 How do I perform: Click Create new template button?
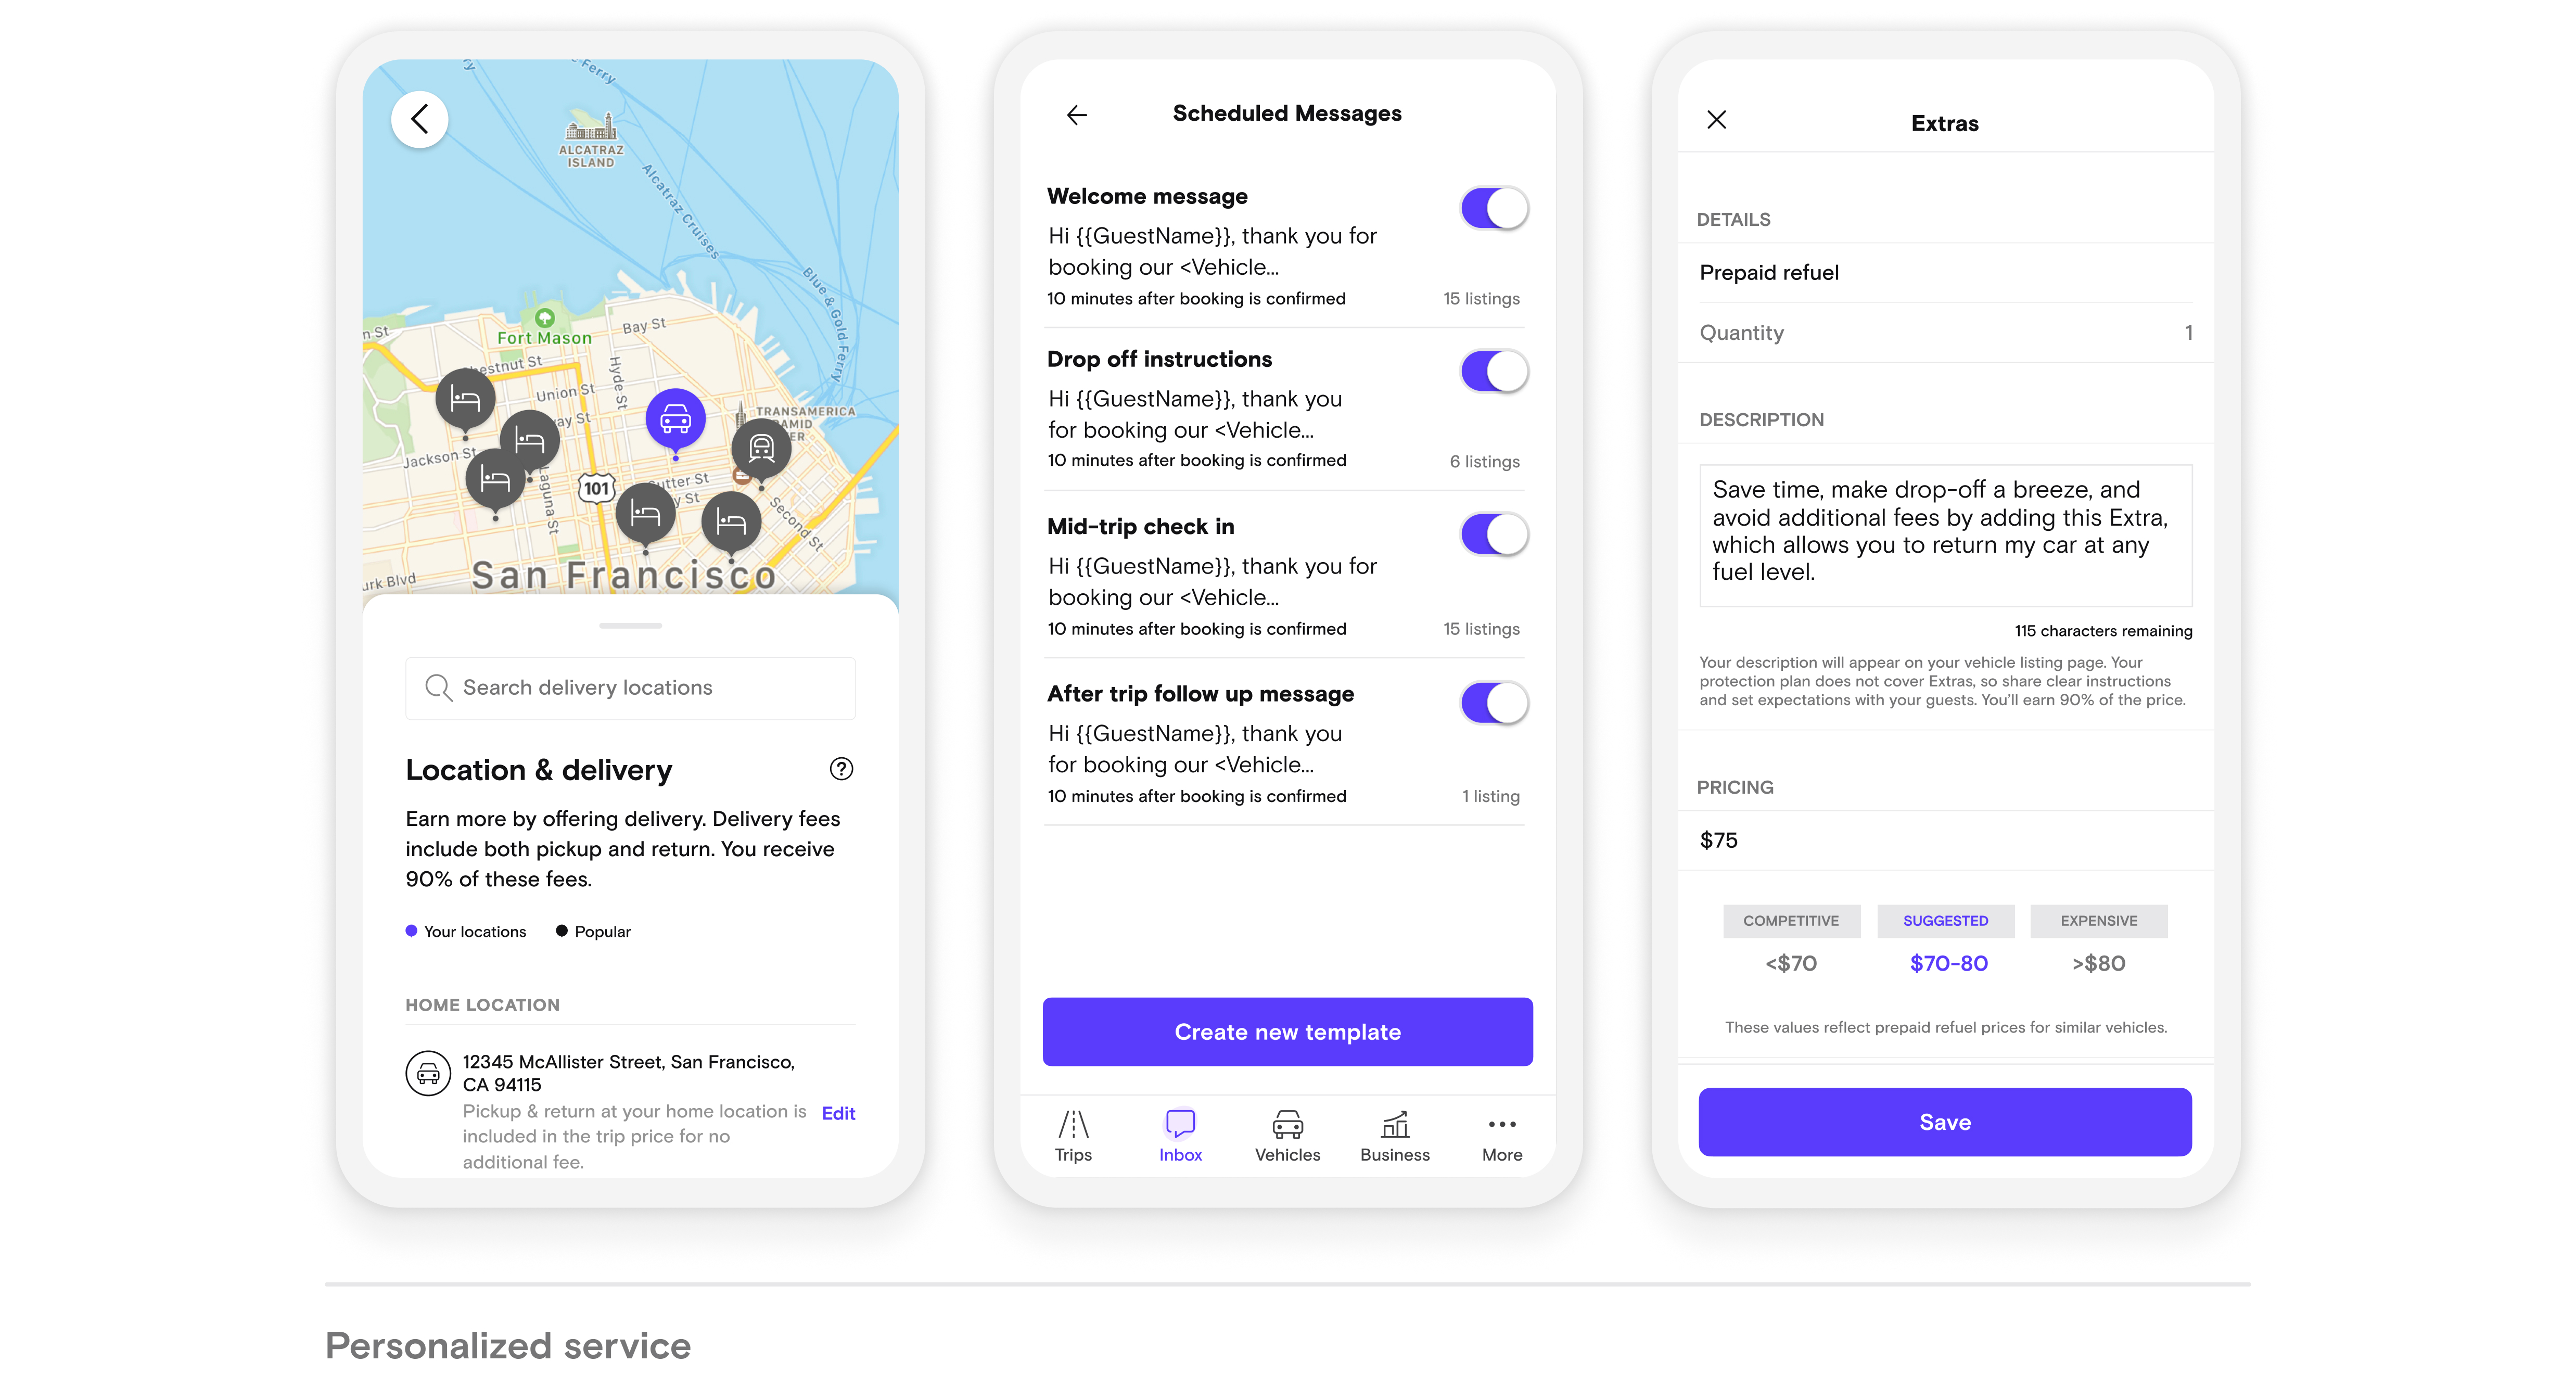[1288, 1031]
